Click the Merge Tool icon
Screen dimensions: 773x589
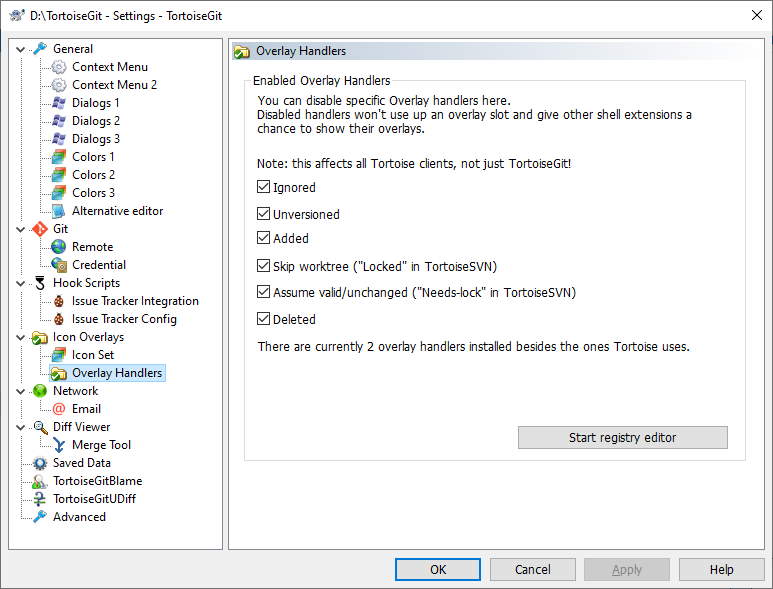click(59, 445)
